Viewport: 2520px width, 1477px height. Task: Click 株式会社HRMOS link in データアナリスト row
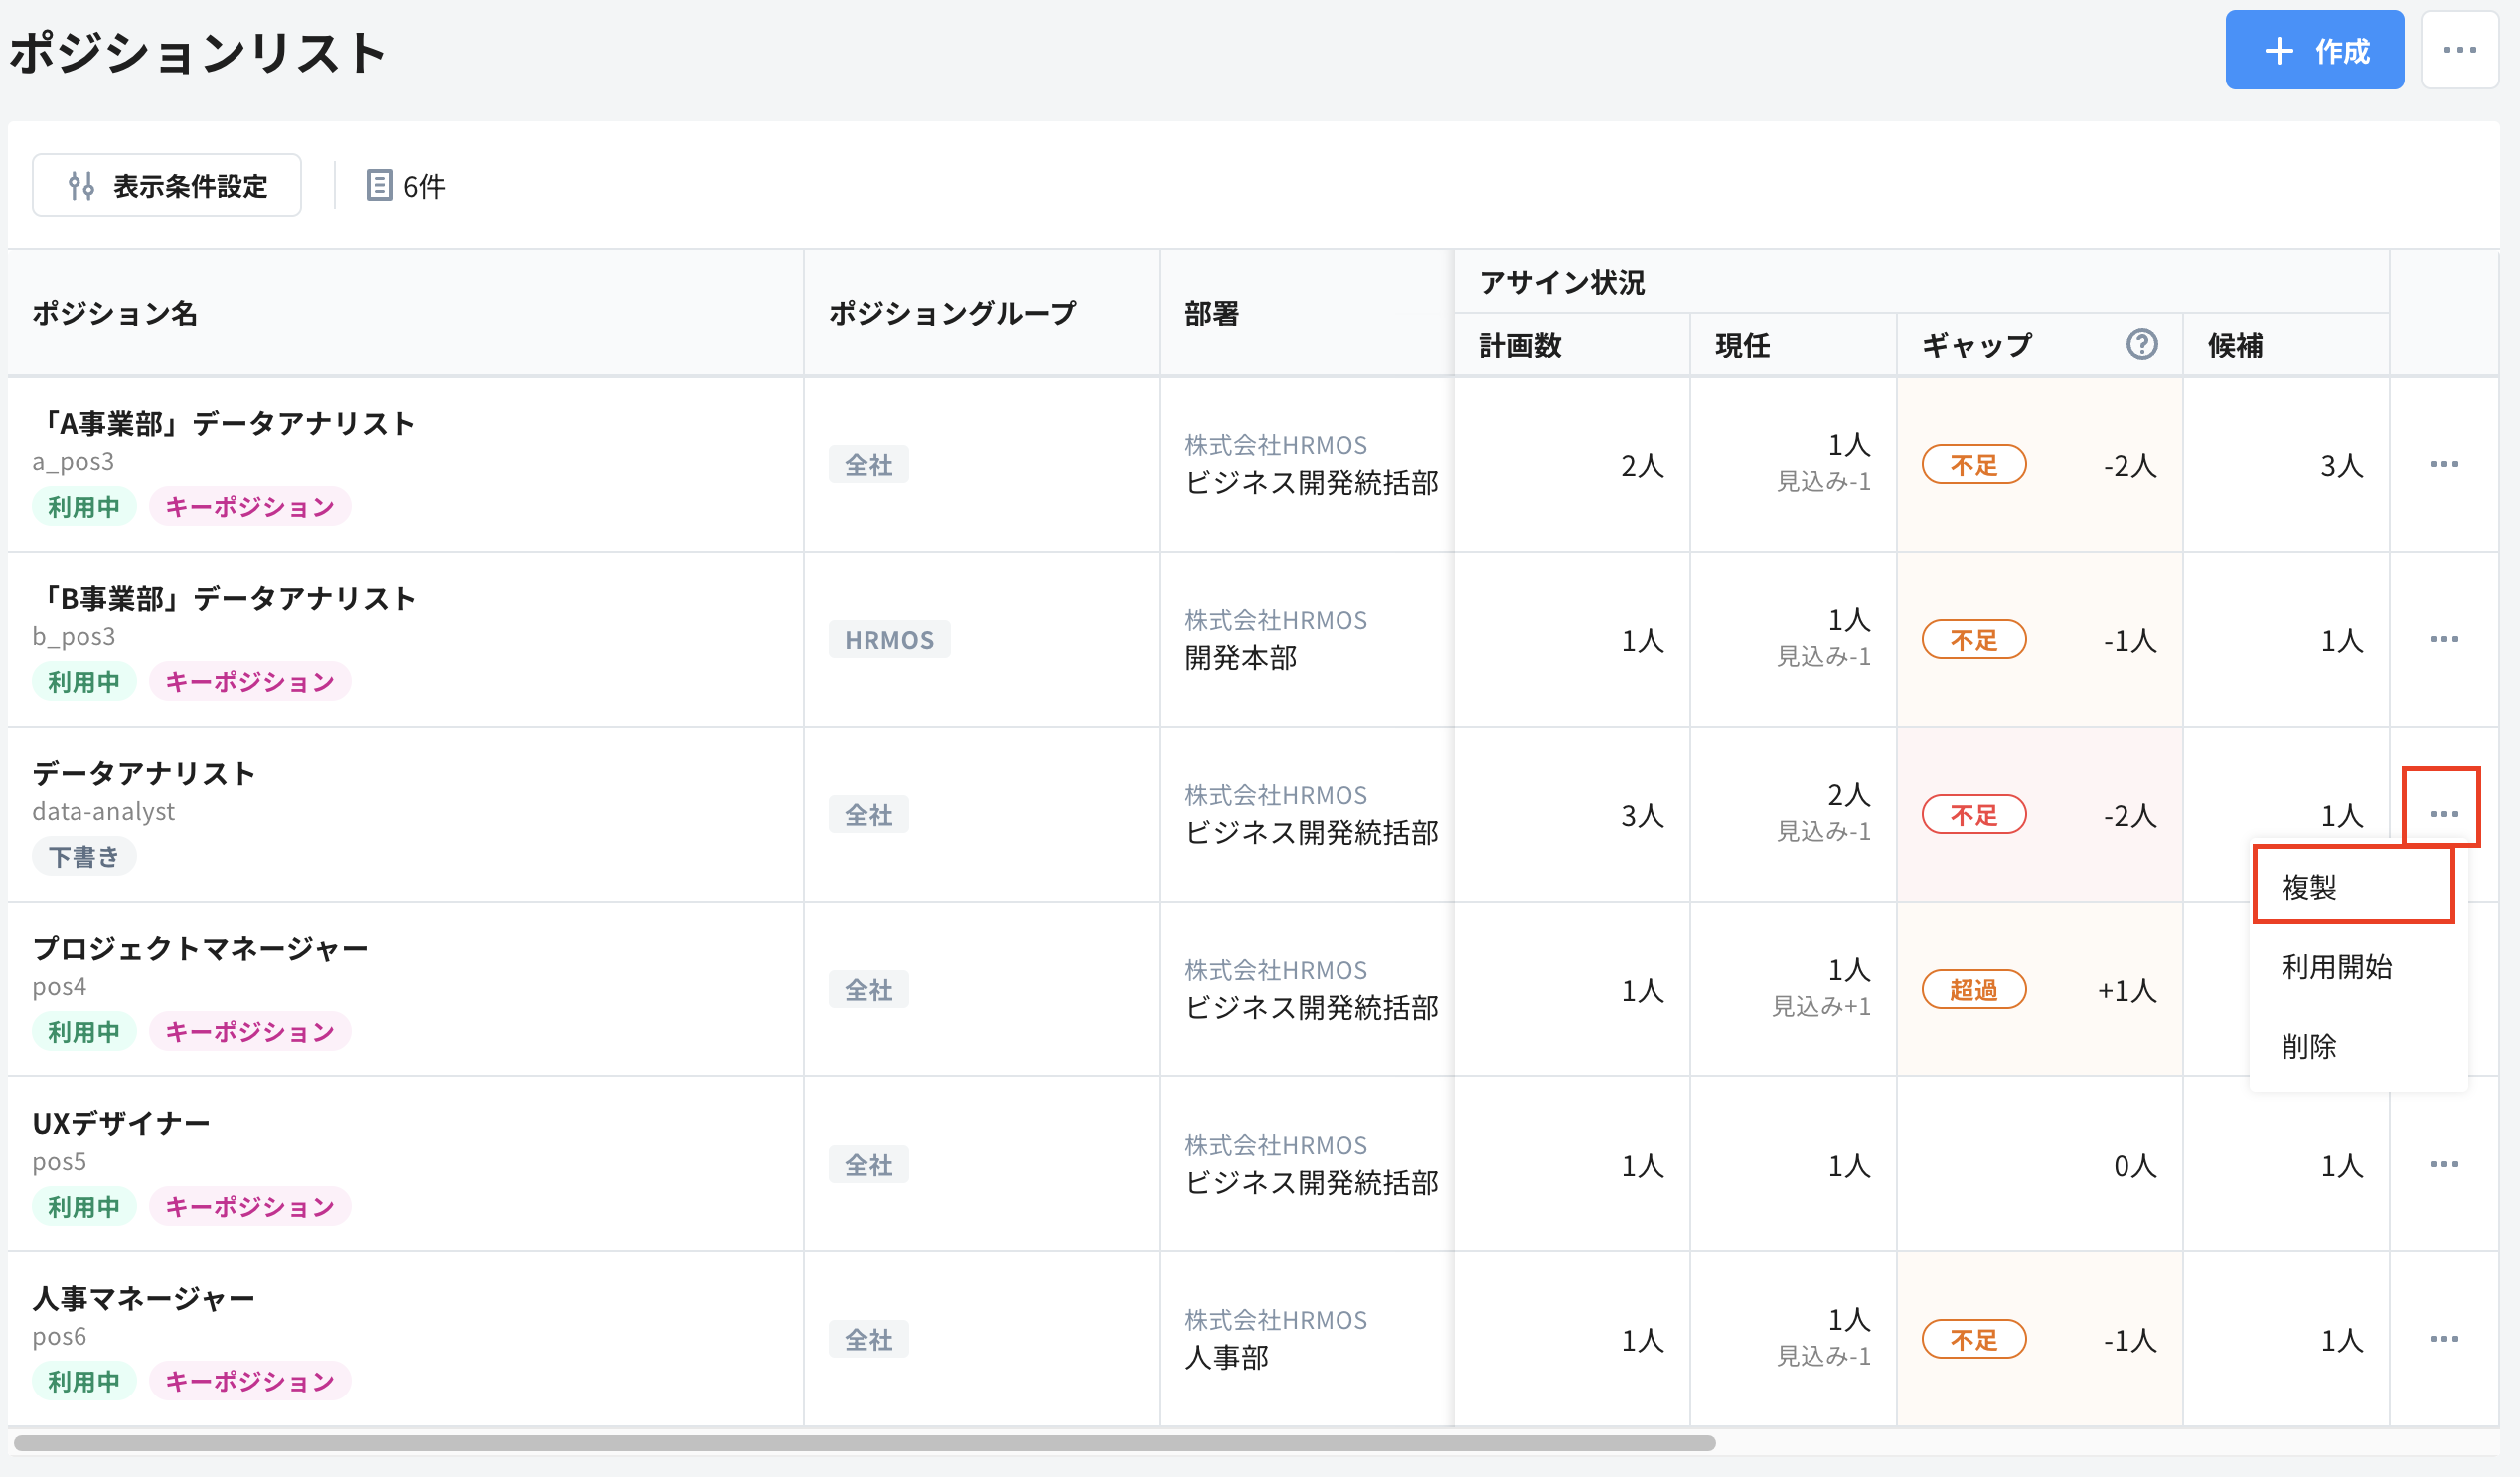1274,794
